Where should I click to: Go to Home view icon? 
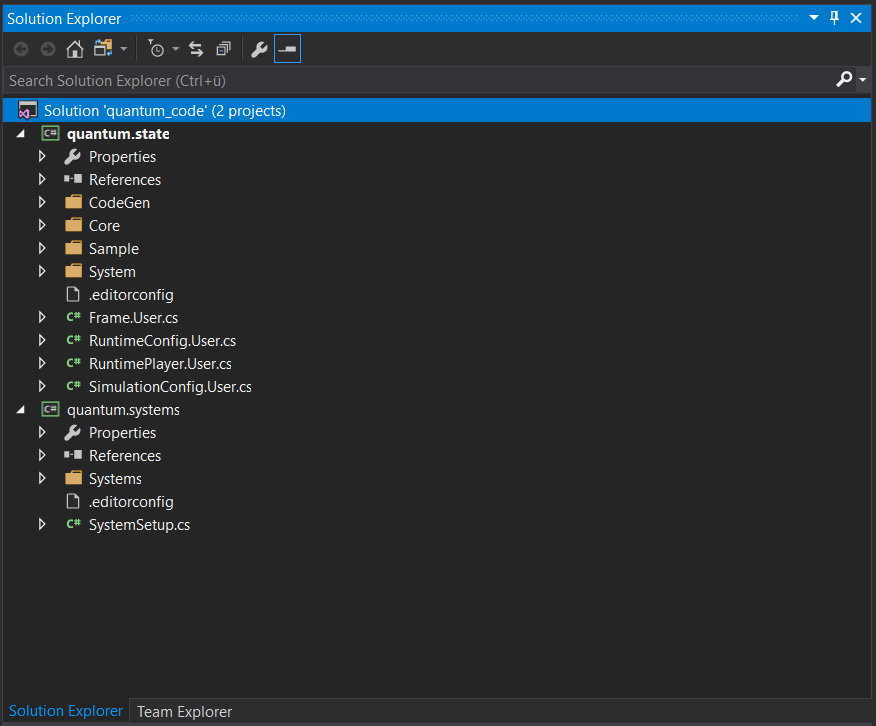75,49
